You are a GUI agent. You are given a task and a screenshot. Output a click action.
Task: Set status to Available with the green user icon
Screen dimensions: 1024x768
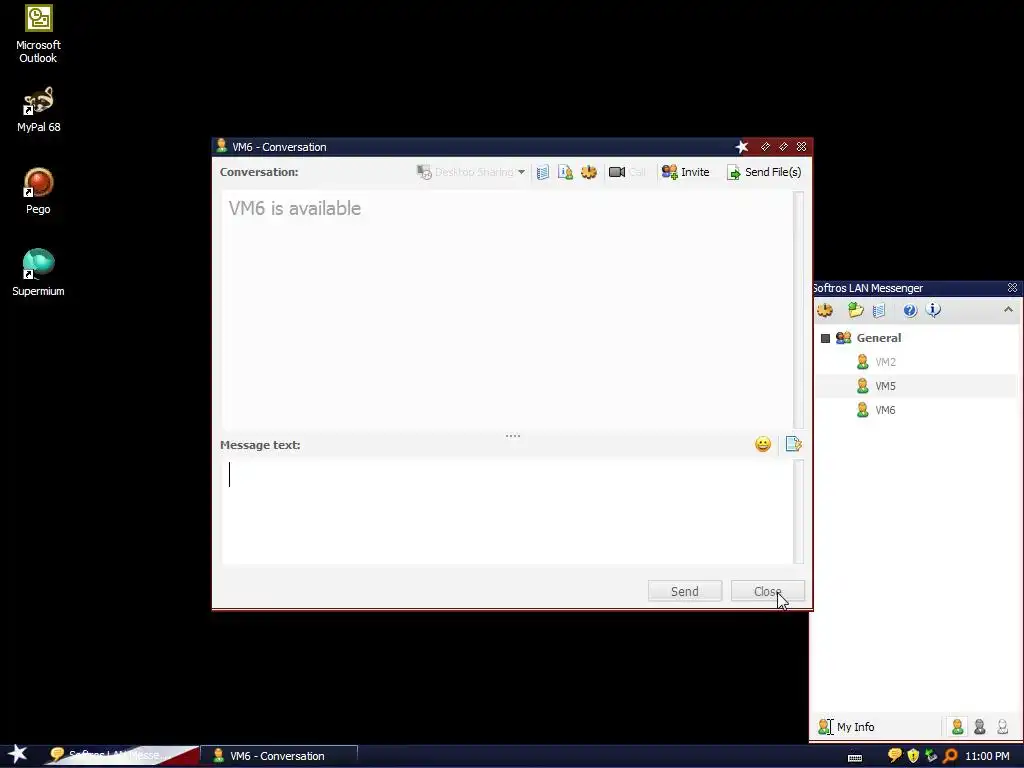[x=957, y=726]
